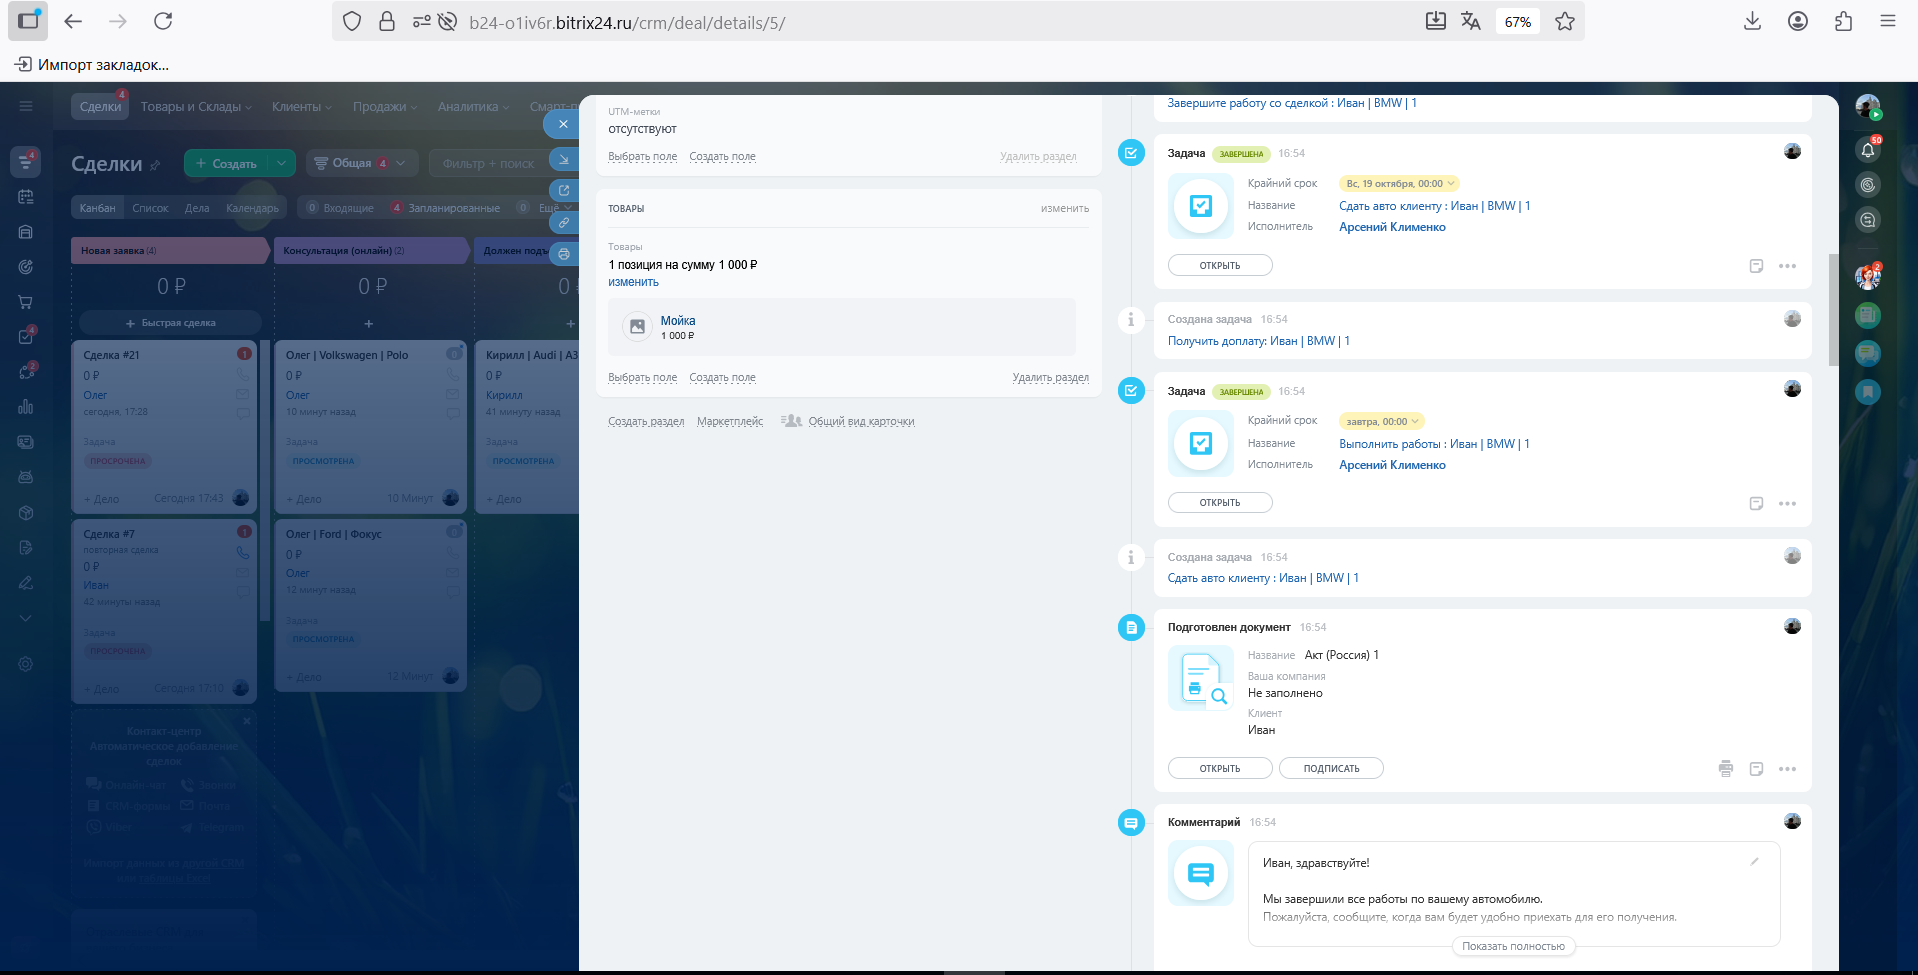Click 'Показать полностью' to expand comment
The image size is (1918, 975).
(x=1512, y=946)
